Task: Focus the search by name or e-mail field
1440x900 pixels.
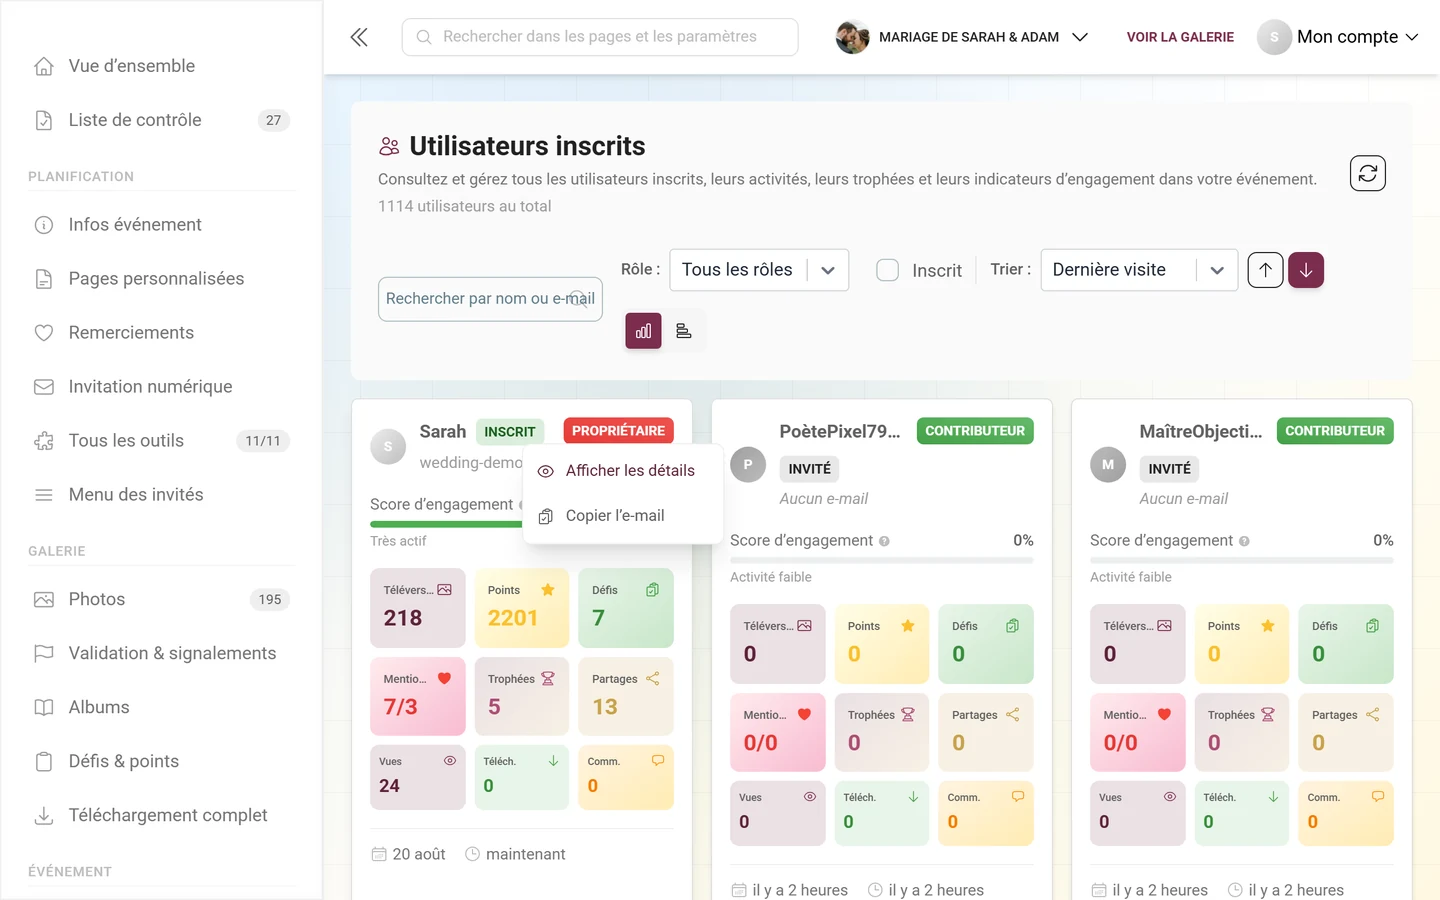Action: point(490,299)
